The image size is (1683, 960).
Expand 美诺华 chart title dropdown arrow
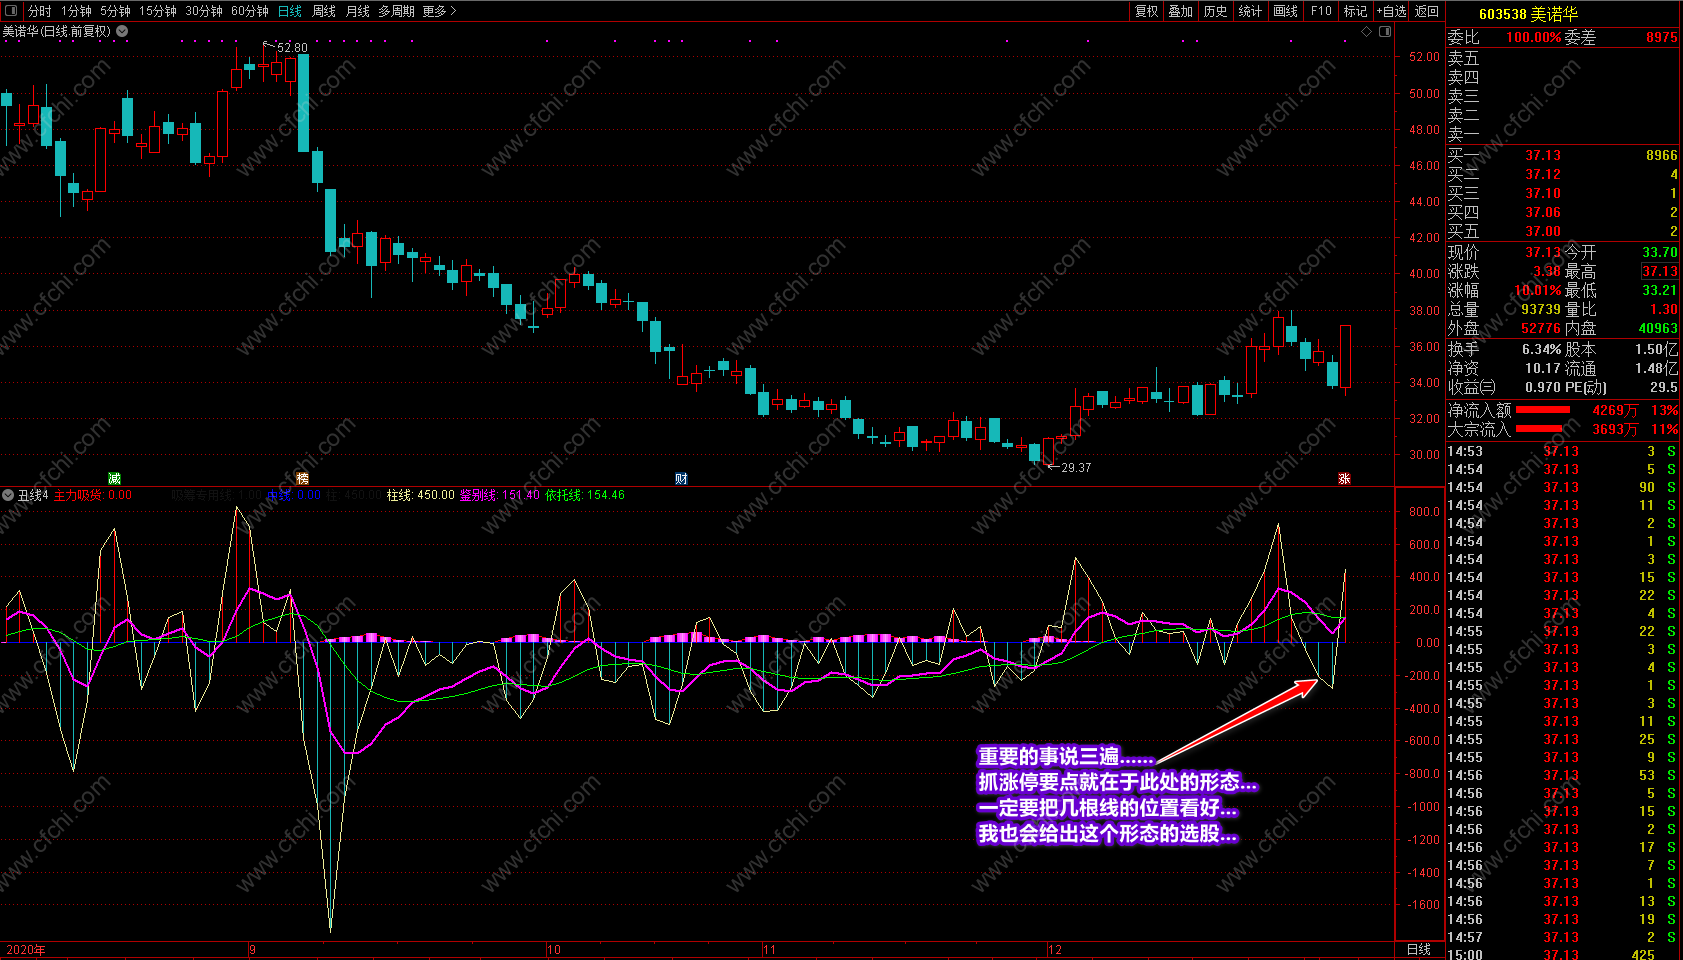click(122, 31)
